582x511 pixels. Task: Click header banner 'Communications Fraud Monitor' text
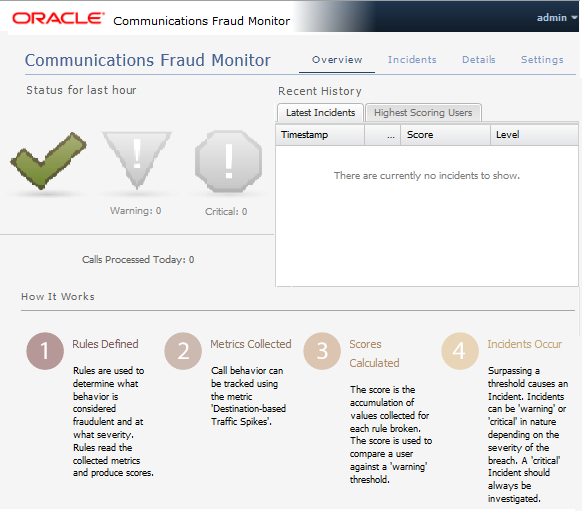(202, 21)
